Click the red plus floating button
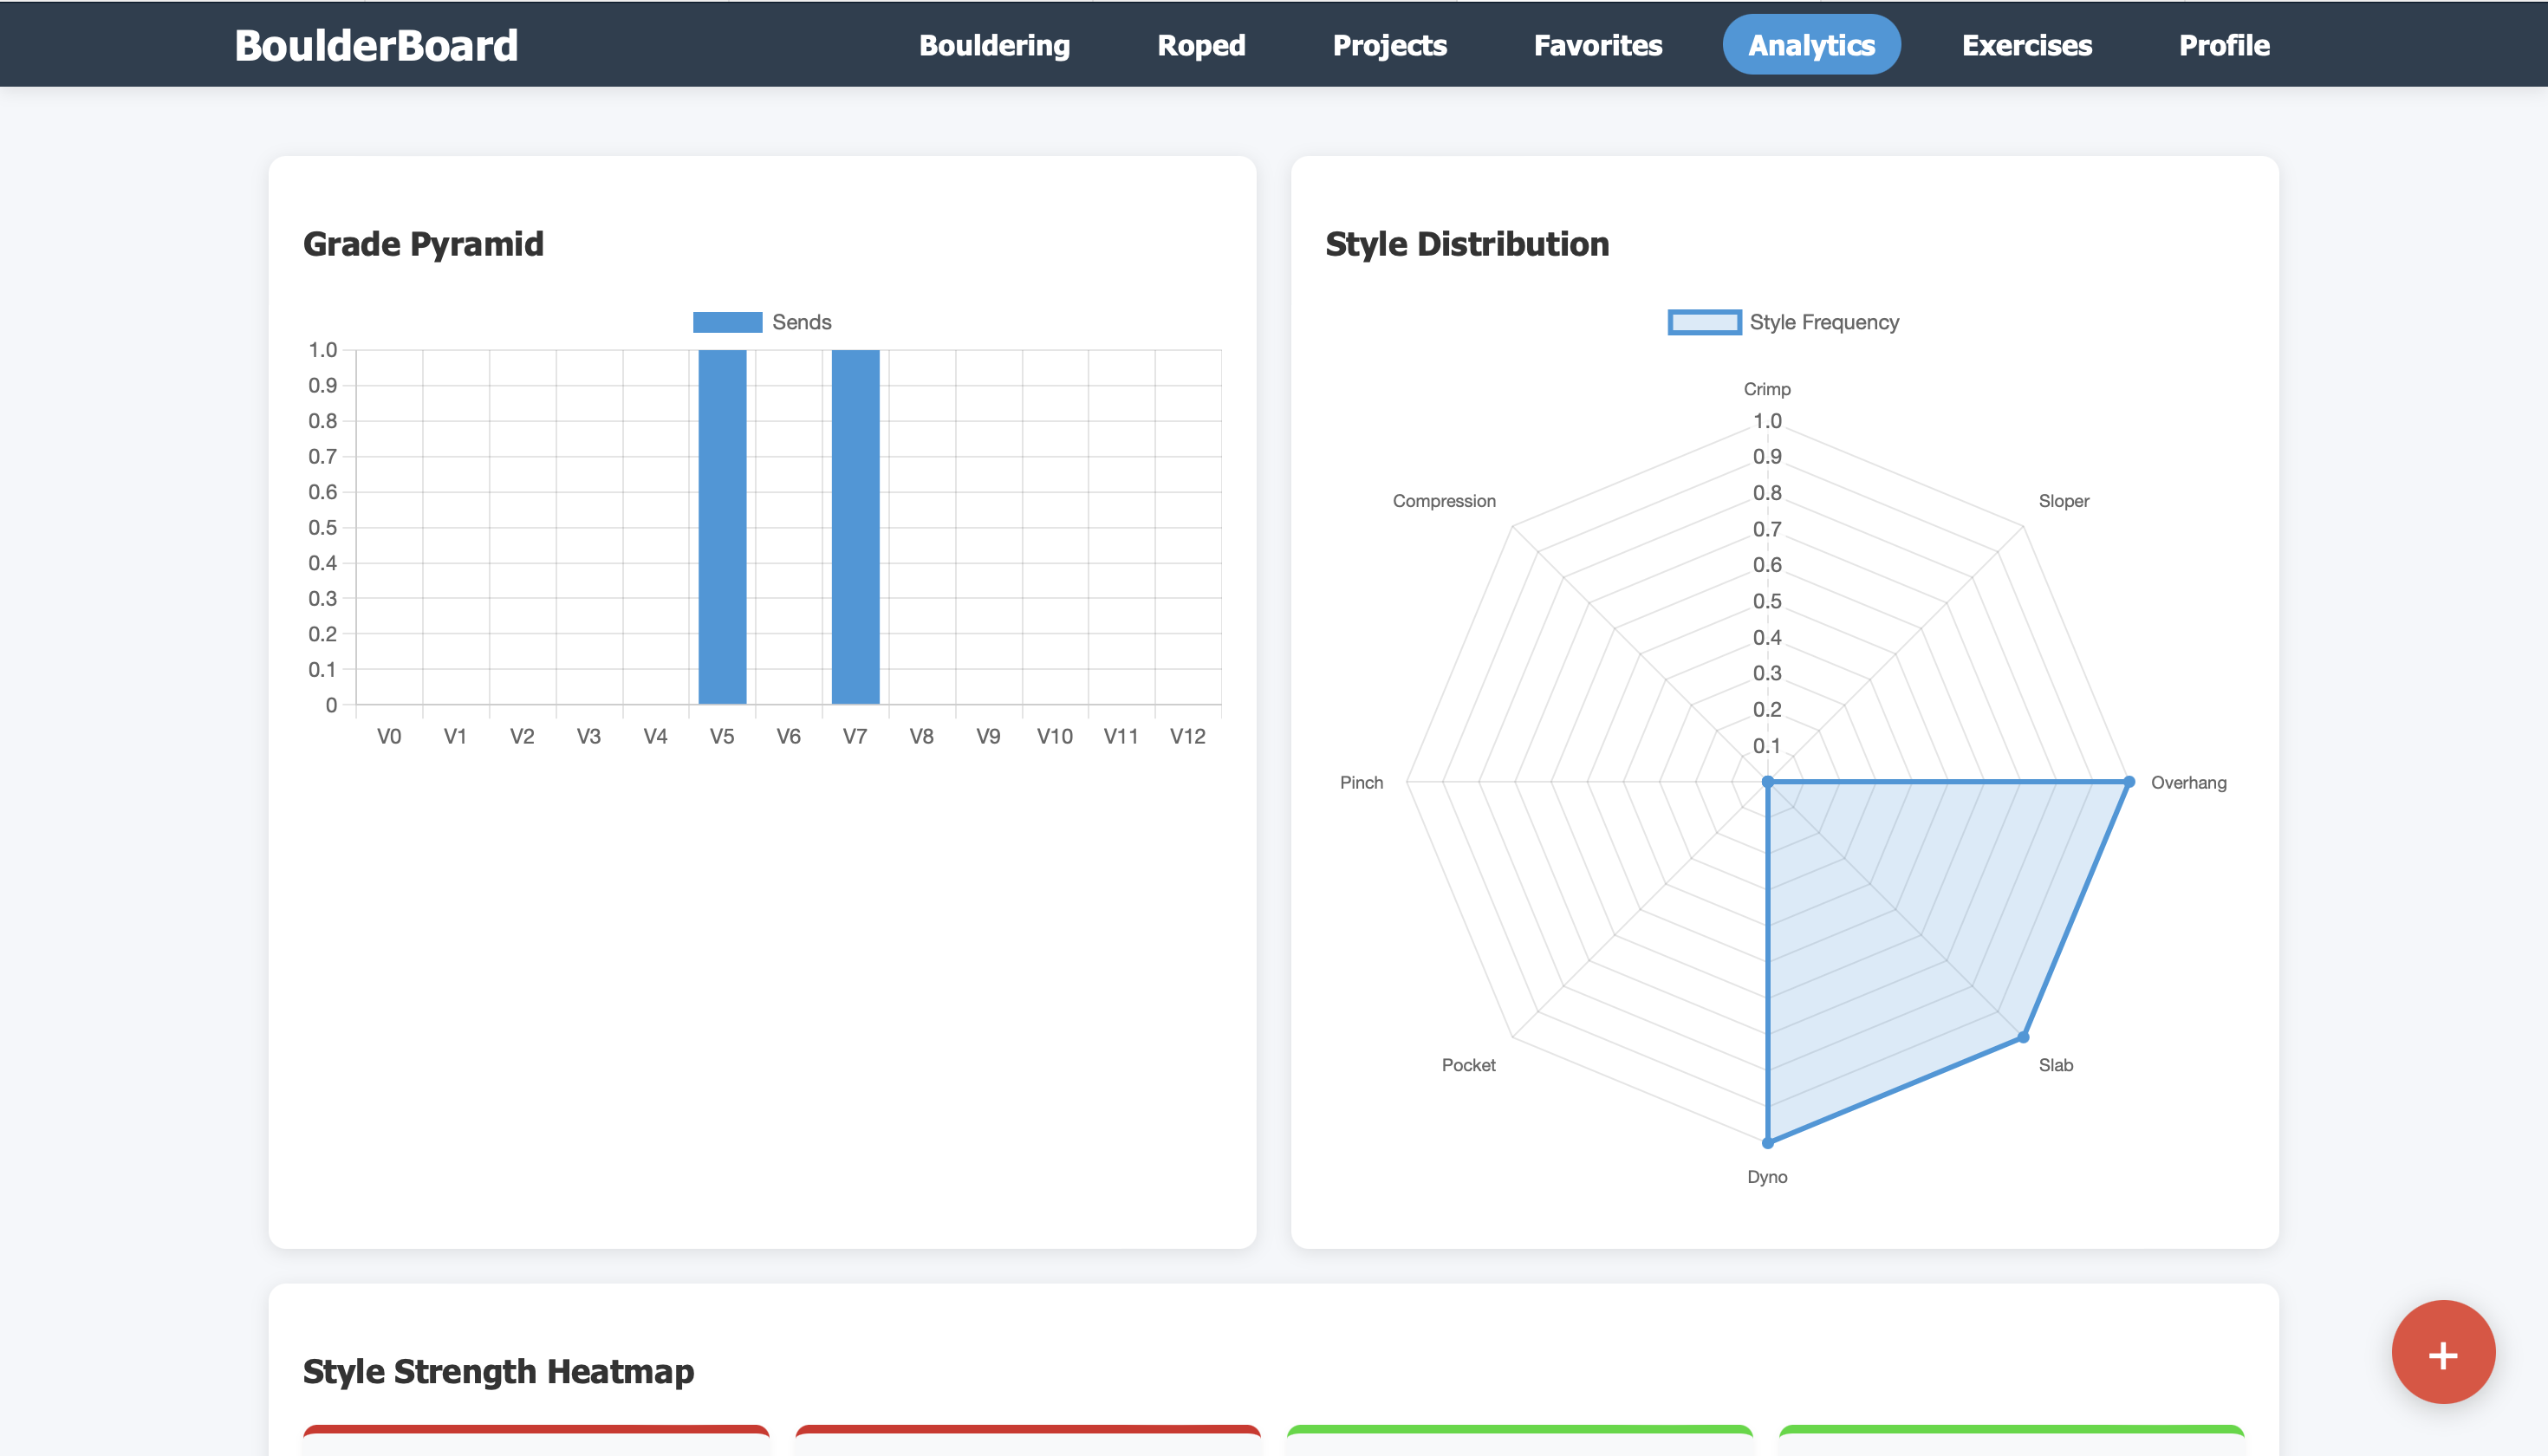 [2442, 1352]
